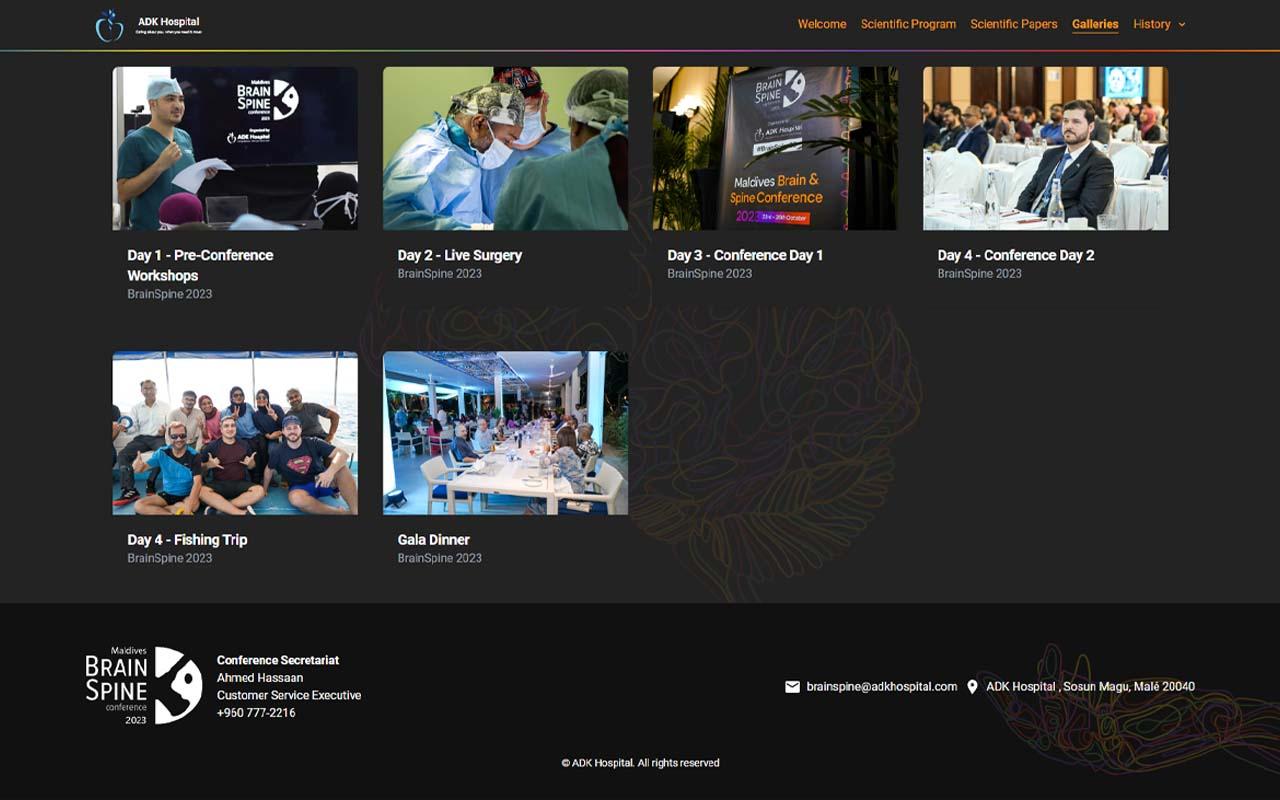The width and height of the screenshot is (1280, 800).
Task: Open the History menu item
Action: click(x=1152, y=24)
